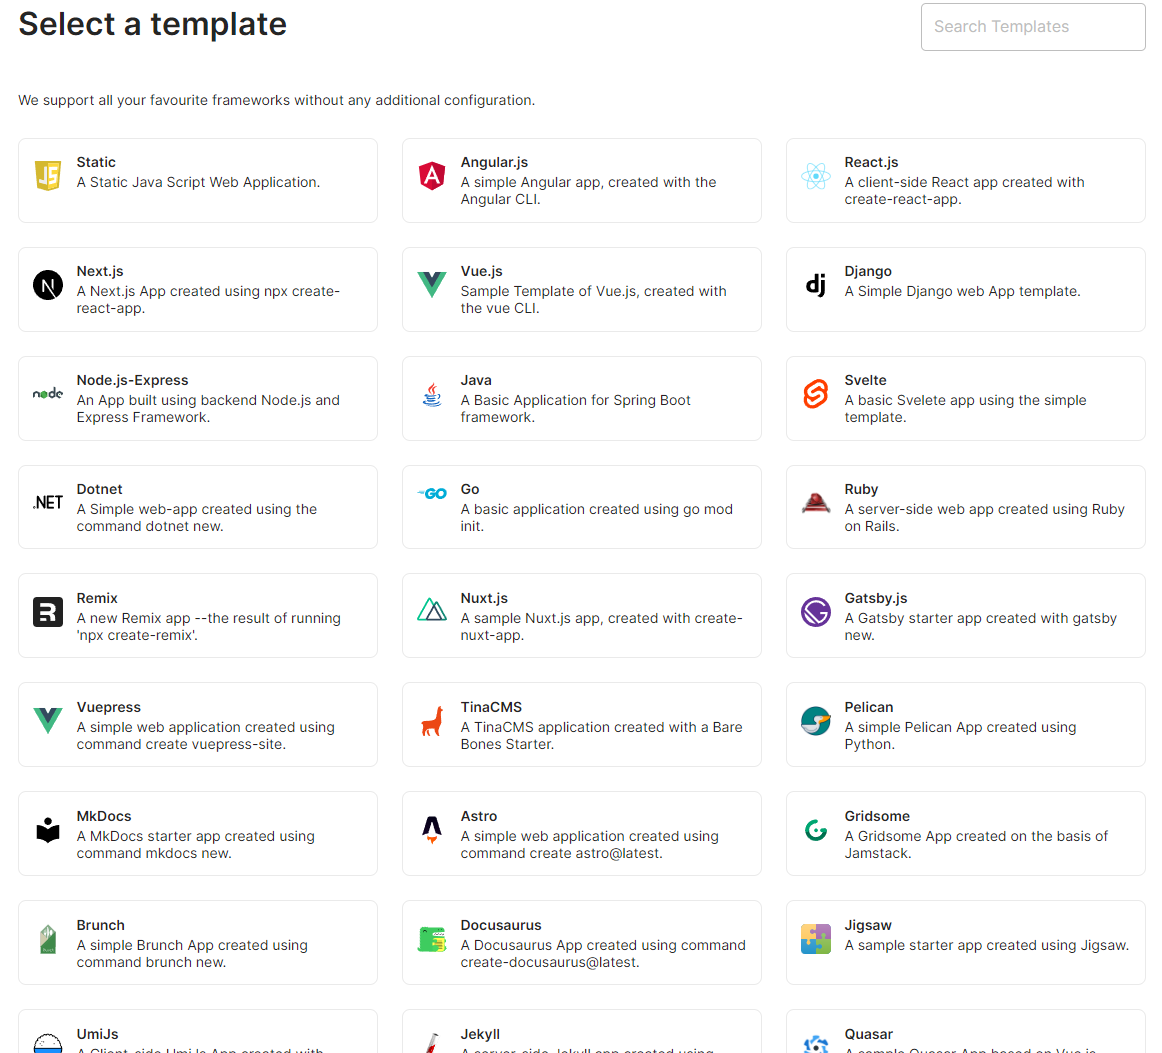Focus the Search Templates input field

1033,27
